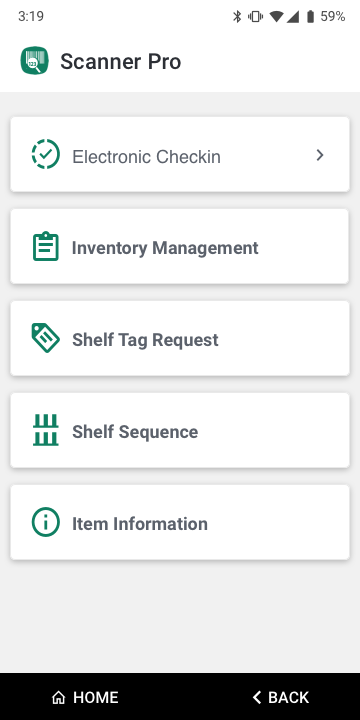Tap the Scanner Pro barcode app logo

tap(34, 61)
